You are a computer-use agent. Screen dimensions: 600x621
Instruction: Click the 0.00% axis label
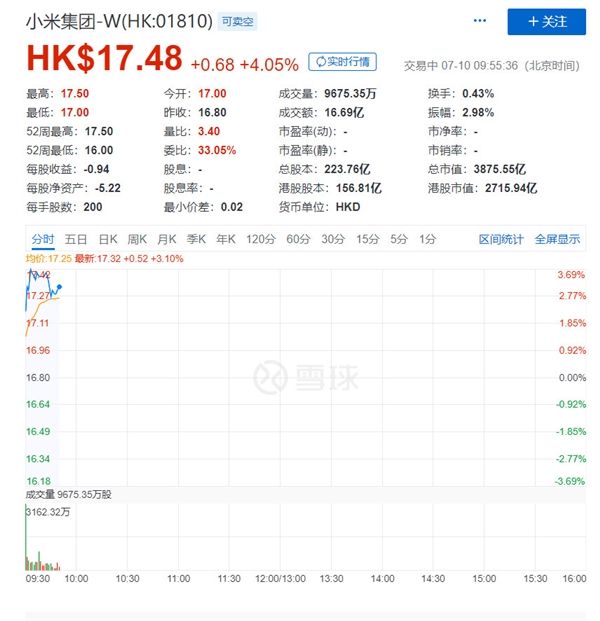[572, 378]
